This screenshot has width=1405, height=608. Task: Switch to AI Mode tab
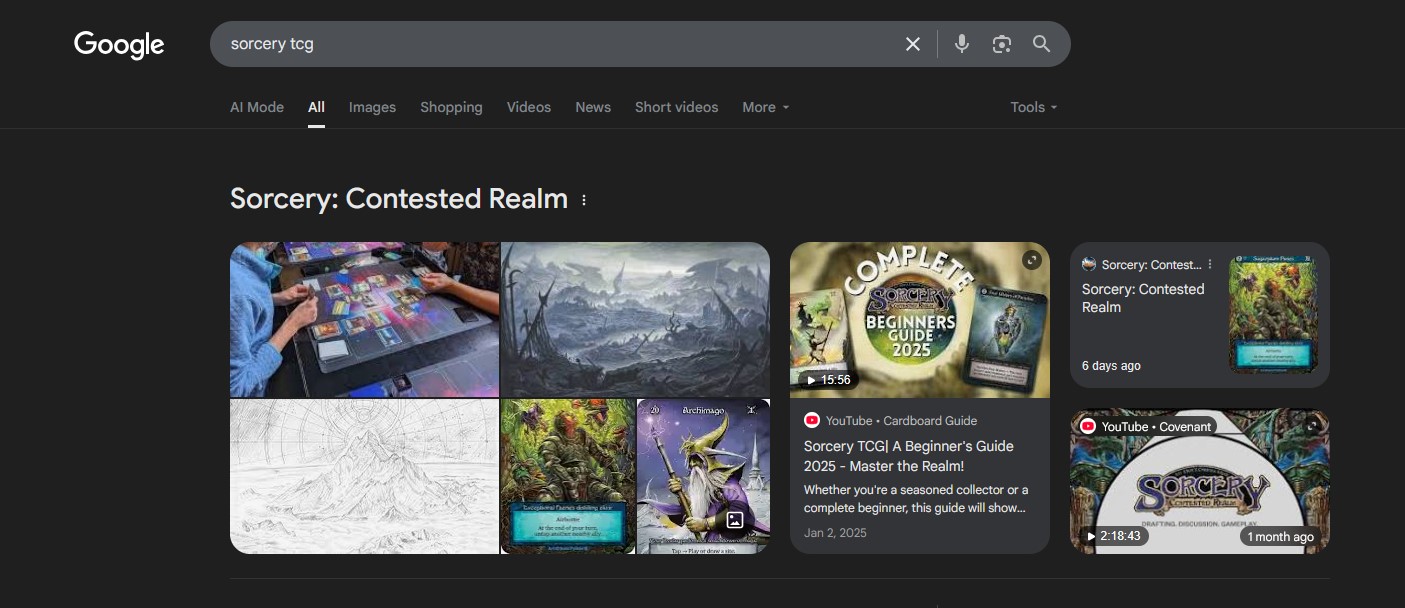(257, 107)
